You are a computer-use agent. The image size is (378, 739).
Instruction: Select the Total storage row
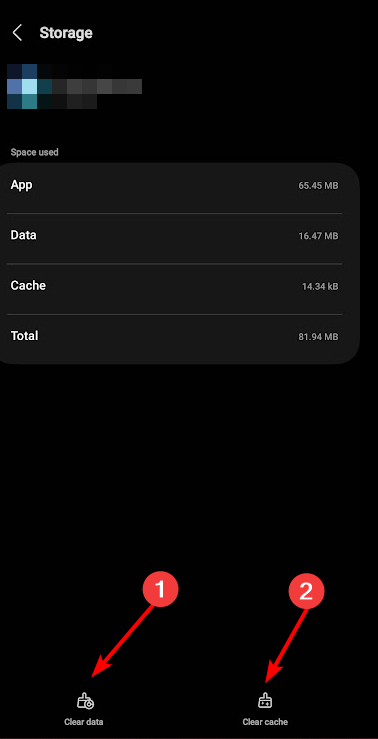[x=174, y=337]
